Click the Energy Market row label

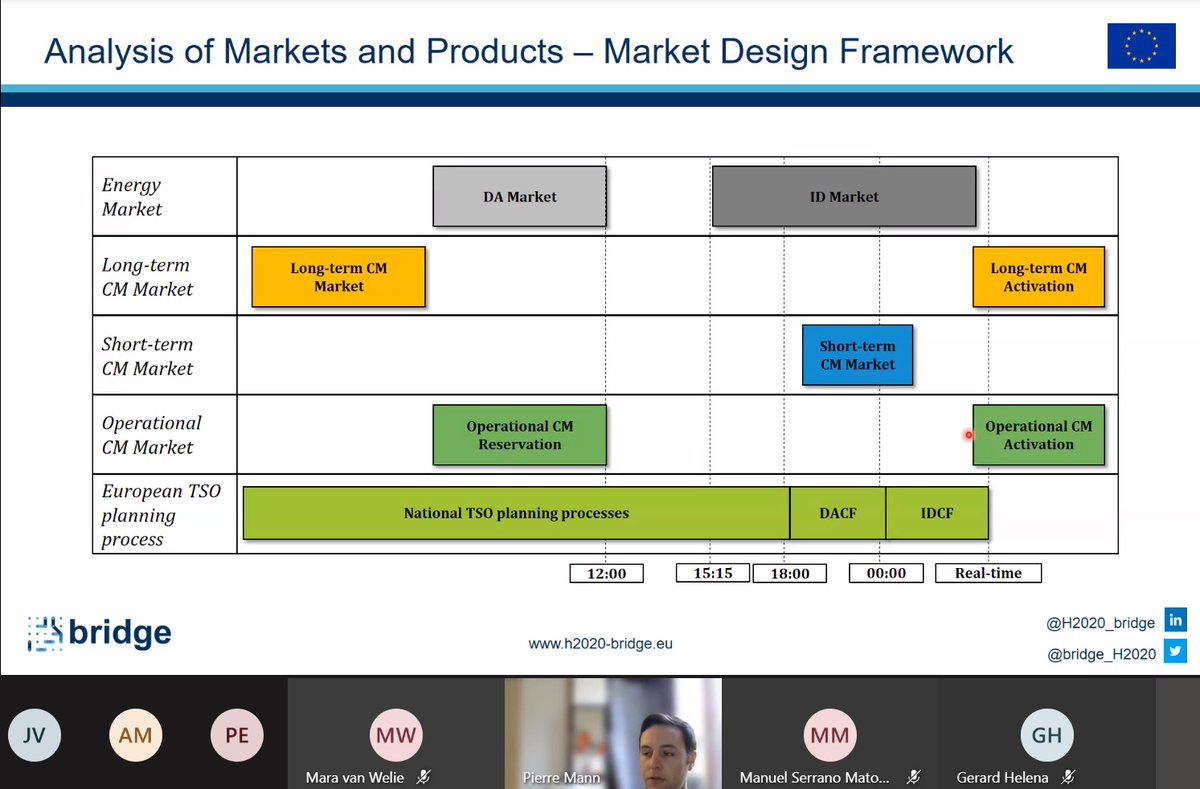(x=132, y=197)
